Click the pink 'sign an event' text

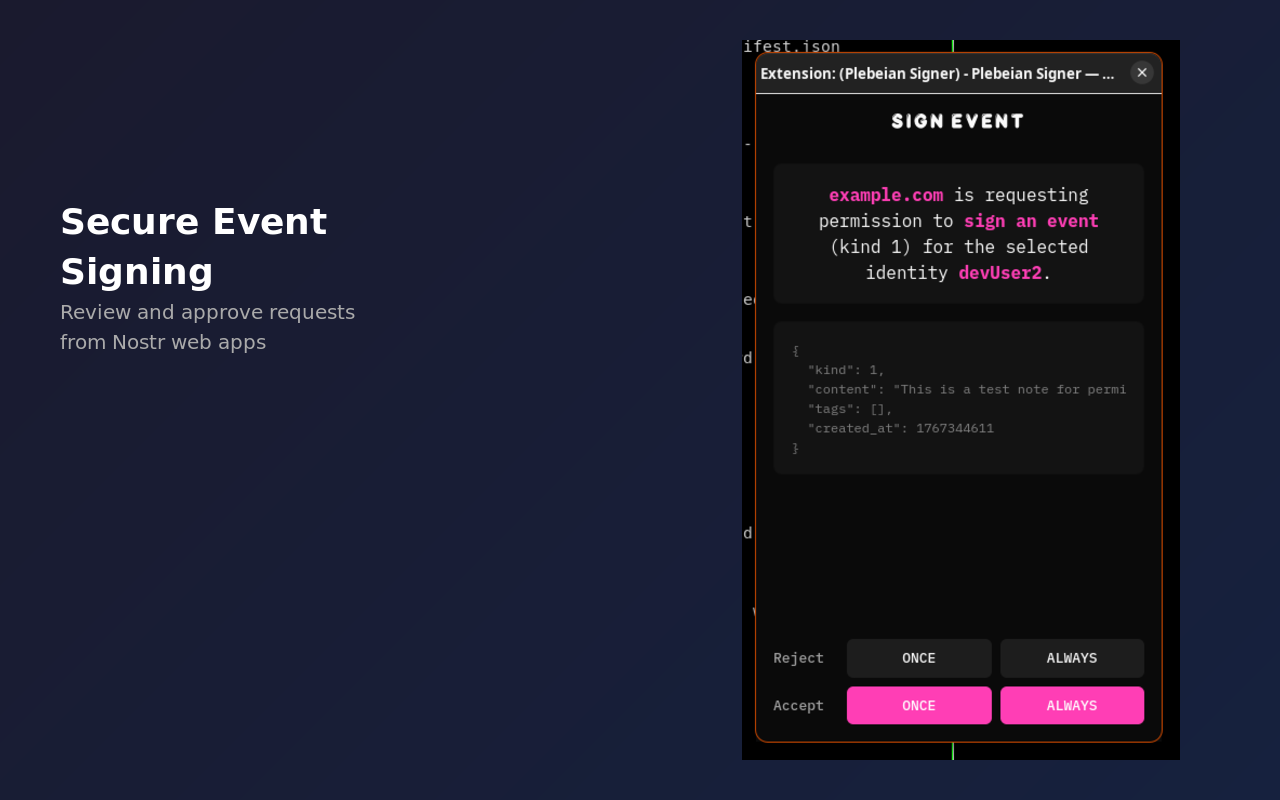pos(1030,221)
